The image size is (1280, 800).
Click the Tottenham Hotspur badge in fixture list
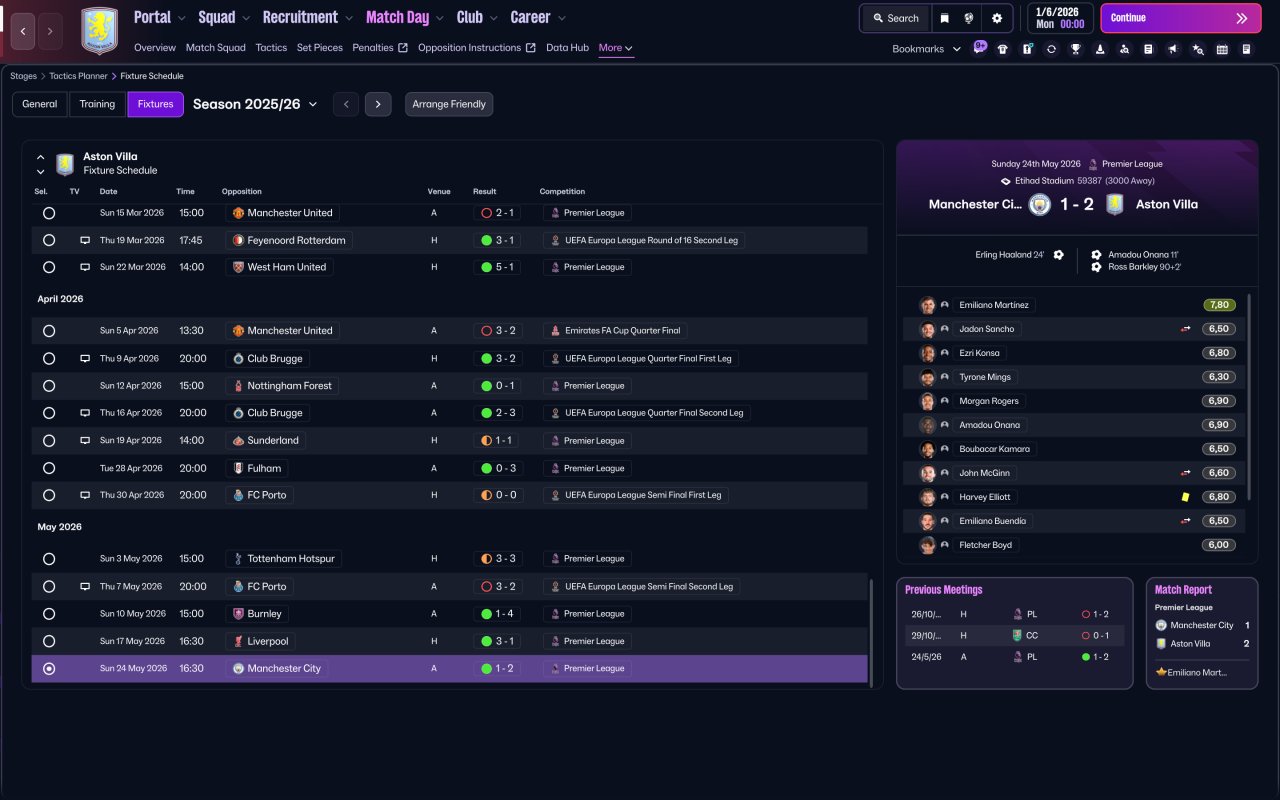click(x=238, y=559)
